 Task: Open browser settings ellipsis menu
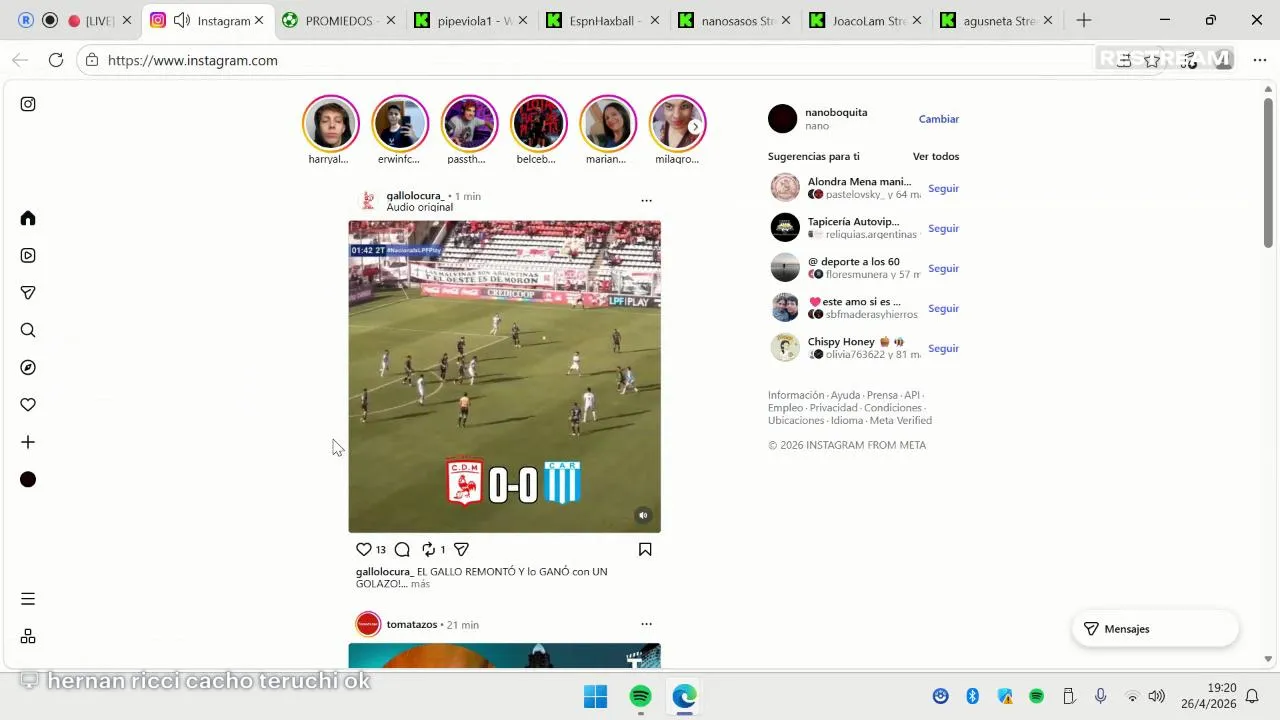1259,60
